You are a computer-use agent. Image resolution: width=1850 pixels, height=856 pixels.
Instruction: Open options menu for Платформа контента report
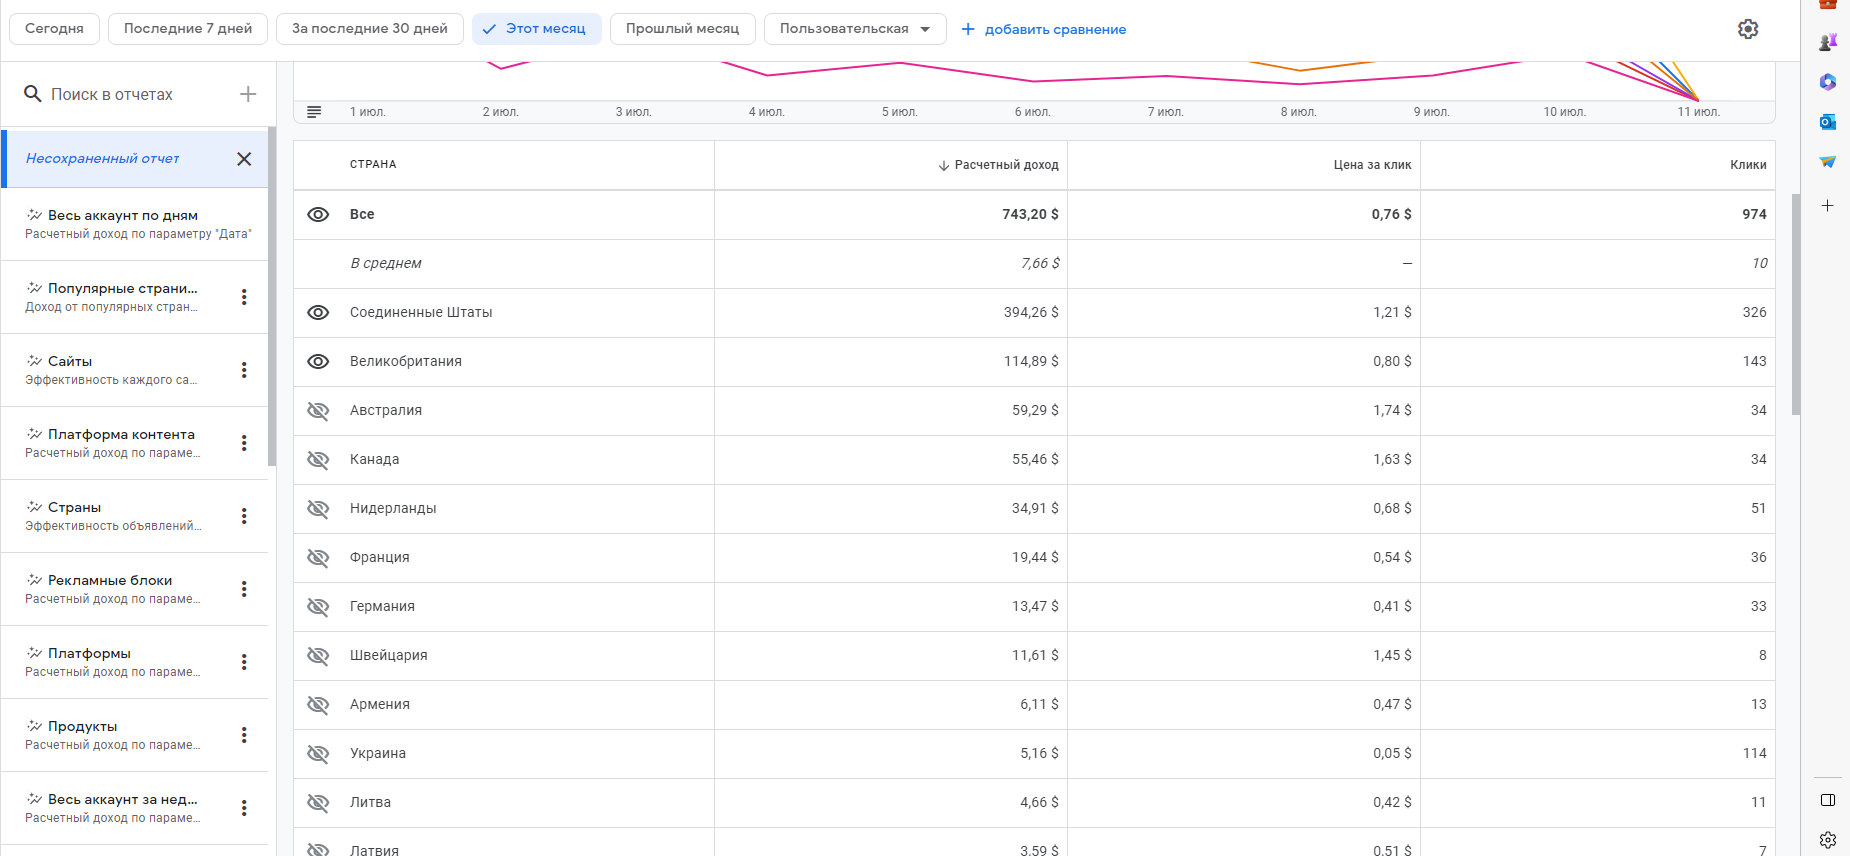(244, 443)
